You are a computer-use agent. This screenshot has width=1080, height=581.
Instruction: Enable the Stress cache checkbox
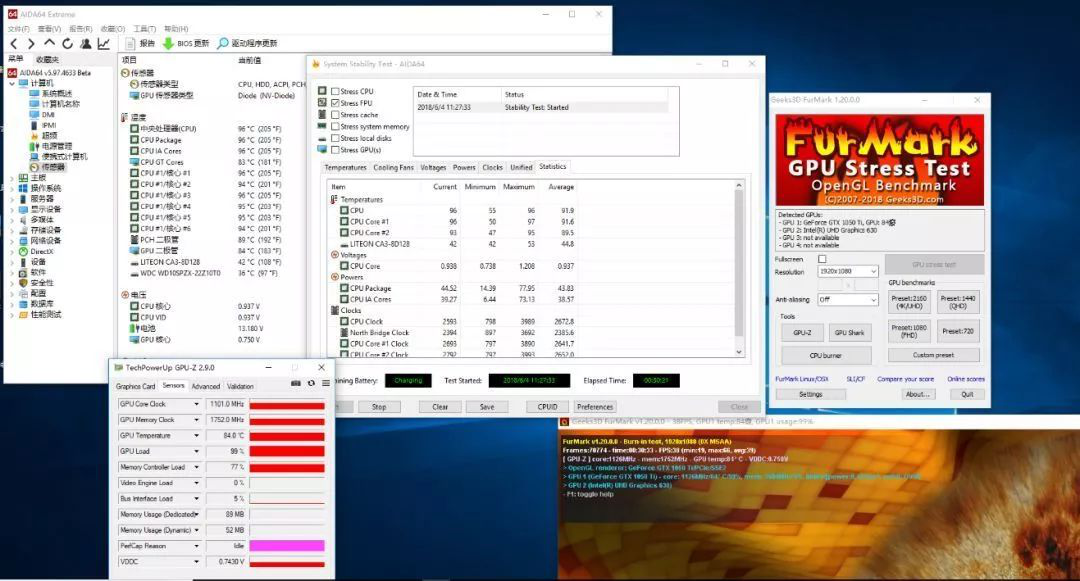[x=335, y=115]
